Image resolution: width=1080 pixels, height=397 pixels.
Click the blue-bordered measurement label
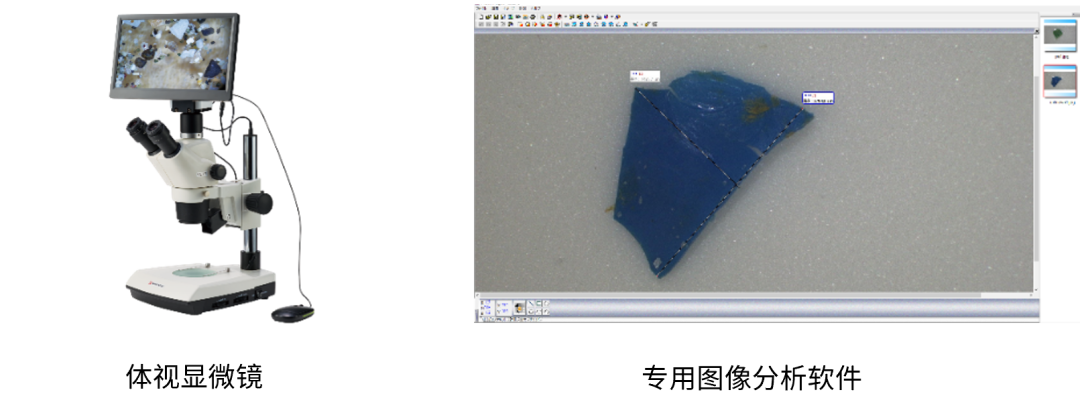pyautogui.click(x=818, y=98)
